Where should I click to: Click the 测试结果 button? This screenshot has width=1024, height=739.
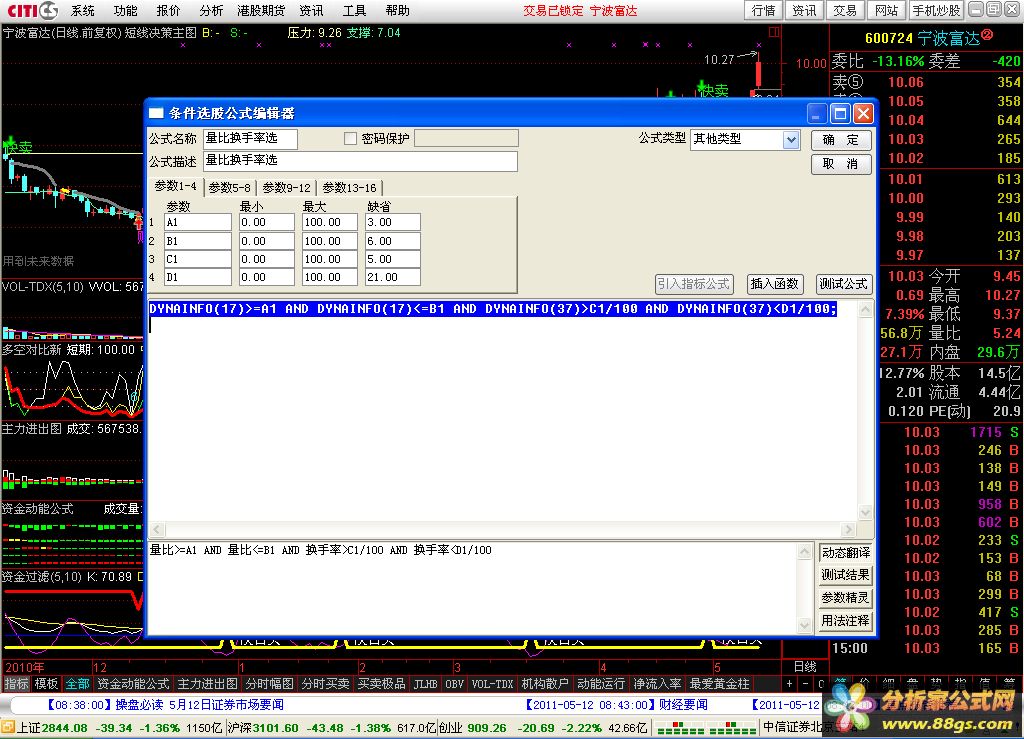coord(845,575)
